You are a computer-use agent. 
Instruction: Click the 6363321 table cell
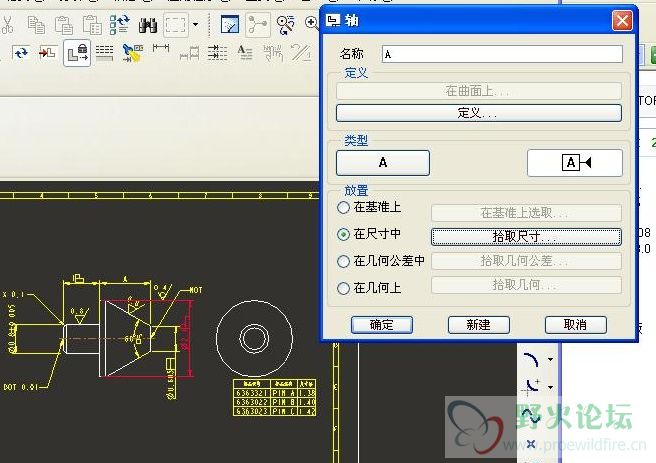[x=252, y=393]
